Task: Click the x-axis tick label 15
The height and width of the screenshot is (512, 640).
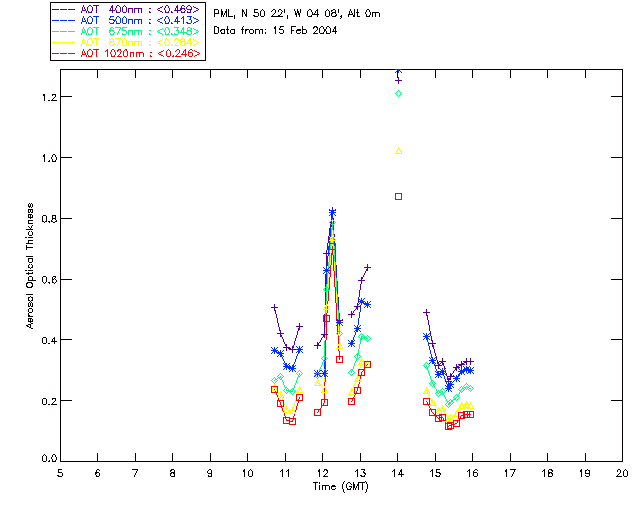Action: pyautogui.click(x=435, y=473)
